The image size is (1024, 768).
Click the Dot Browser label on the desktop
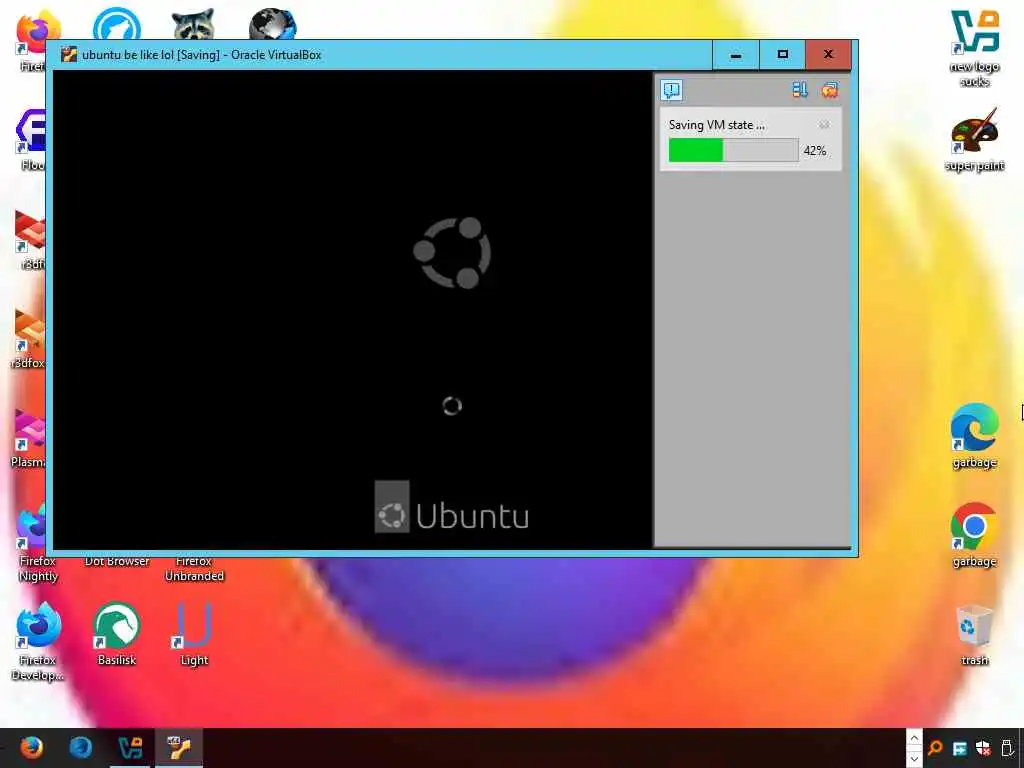pos(117,561)
